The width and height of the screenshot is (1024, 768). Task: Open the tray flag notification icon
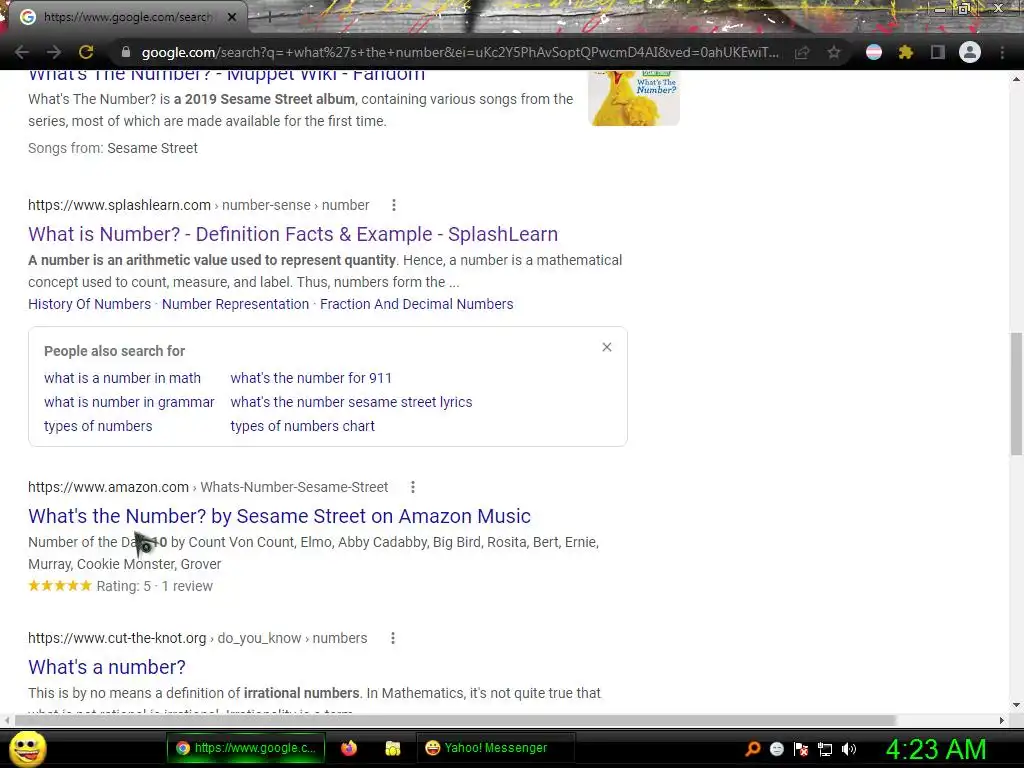point(801,749)
